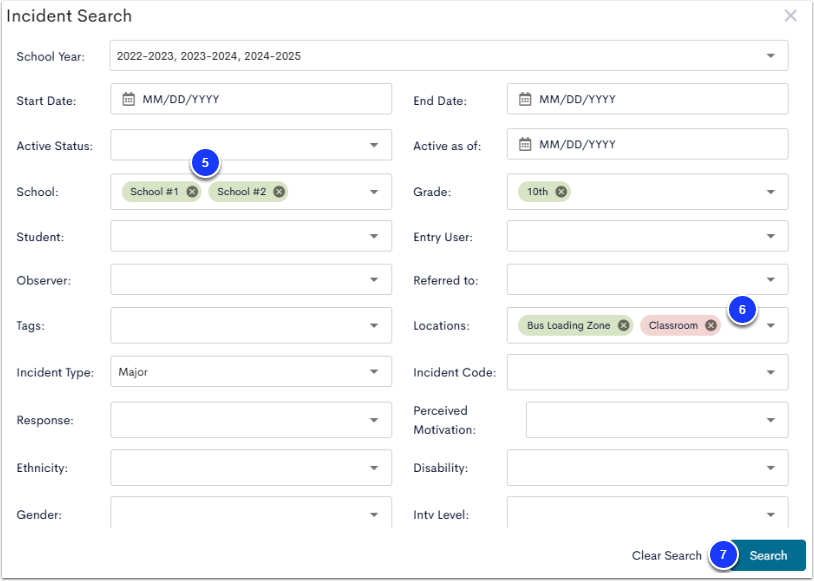Select the School #2 tag text
The height and width of the screenshot is (581, 814).
pyautogui.click(x=241, y=192)
